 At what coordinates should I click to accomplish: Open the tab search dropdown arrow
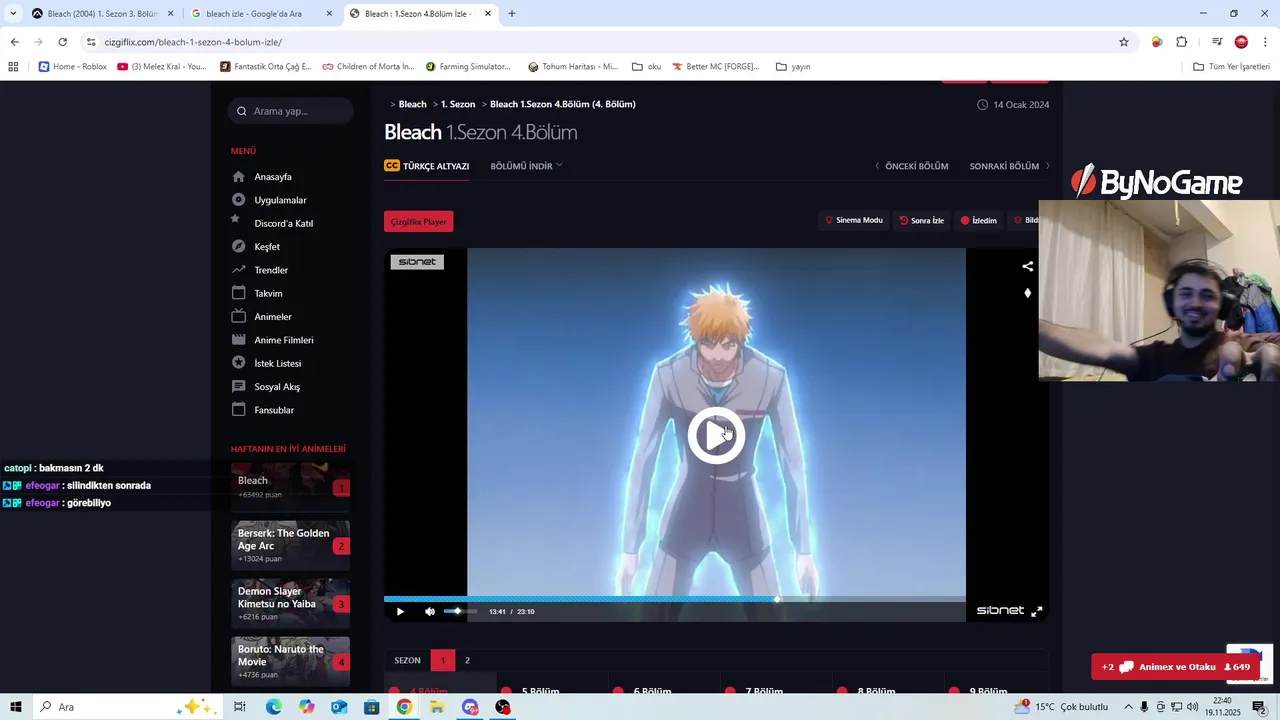[x=13, y=14]
